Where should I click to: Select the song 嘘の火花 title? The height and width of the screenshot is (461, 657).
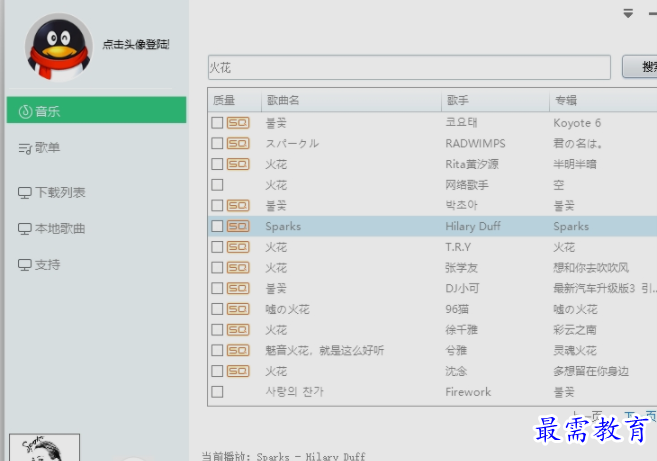click(287, 309)
